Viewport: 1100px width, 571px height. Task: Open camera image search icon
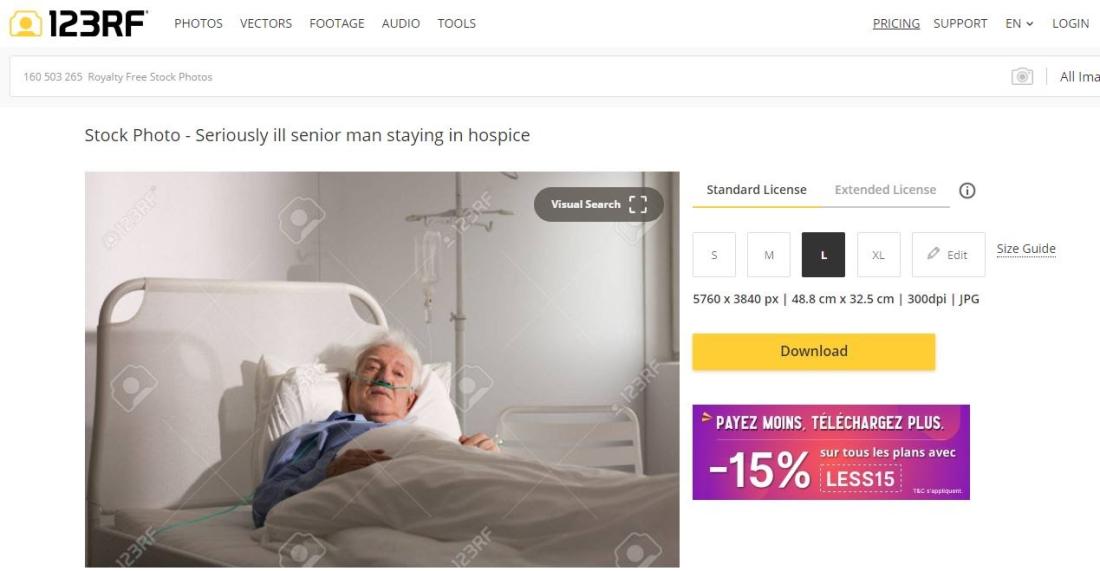tap(1021, 76)
